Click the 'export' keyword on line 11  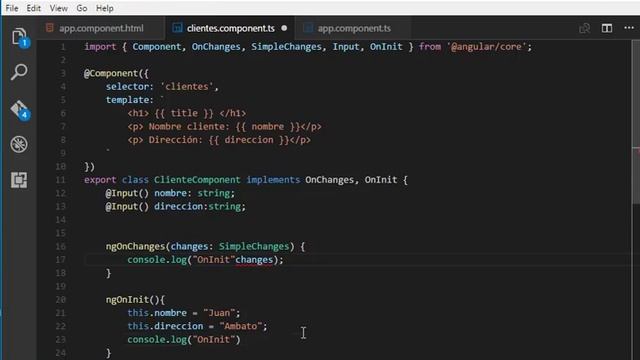[x=100, y=180]
